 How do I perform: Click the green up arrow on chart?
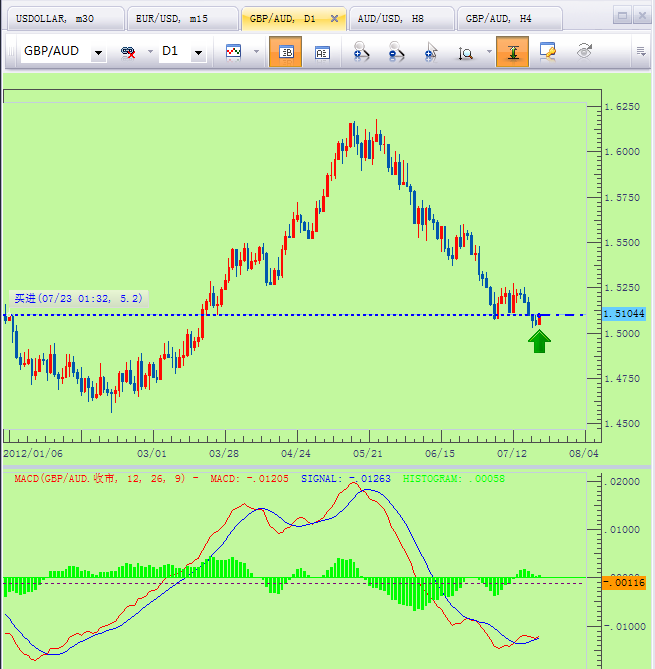coord(540,342)
